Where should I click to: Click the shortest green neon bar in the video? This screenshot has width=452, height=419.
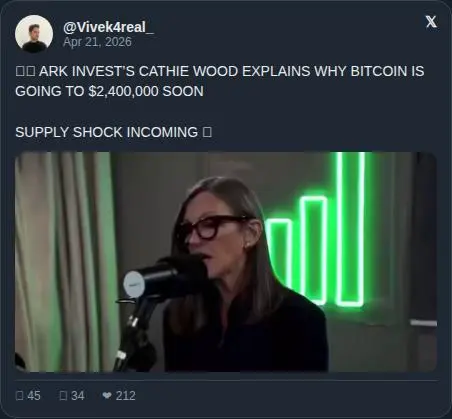click(281, 253)
